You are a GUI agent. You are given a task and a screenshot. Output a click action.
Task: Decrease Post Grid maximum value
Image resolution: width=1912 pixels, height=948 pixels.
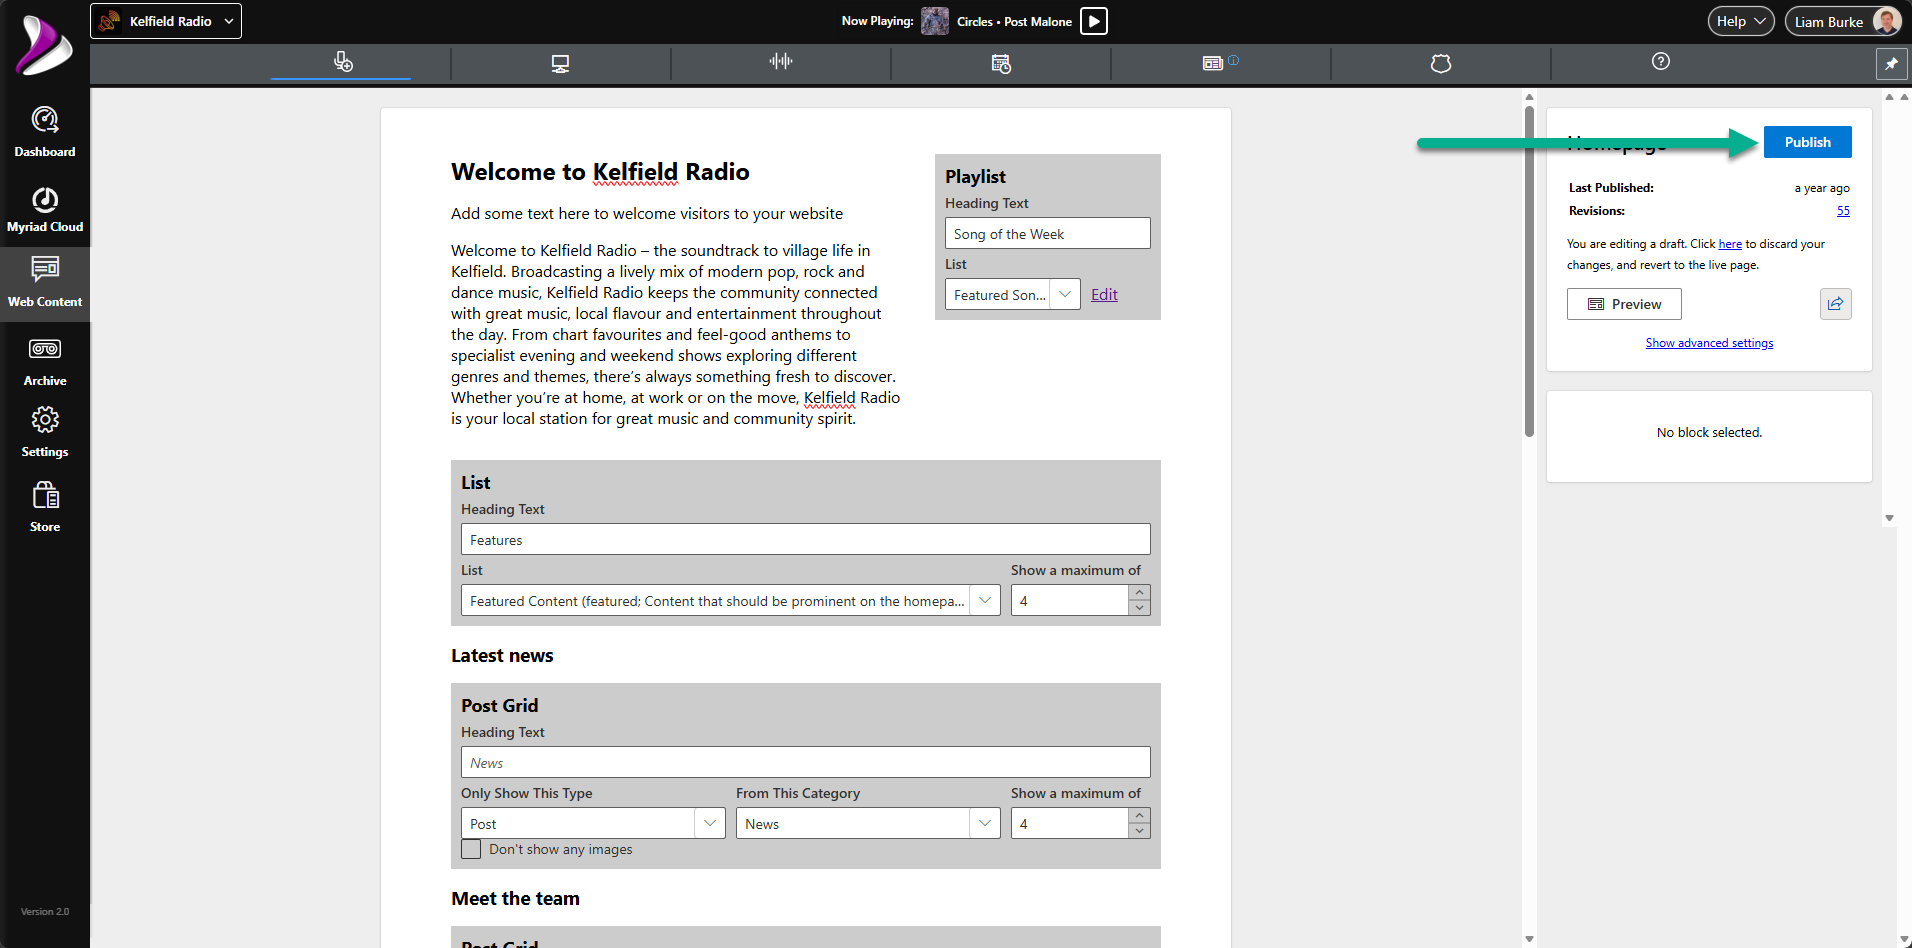(x=1139, y=831)
